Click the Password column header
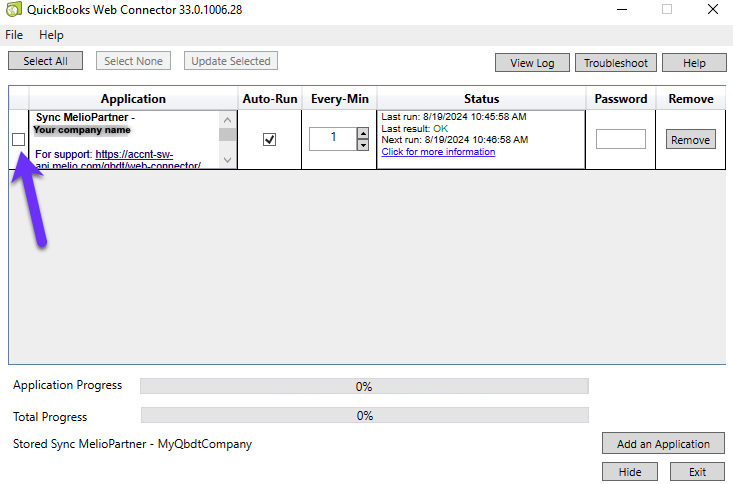733x484 pixels. [x=621, y=99]
